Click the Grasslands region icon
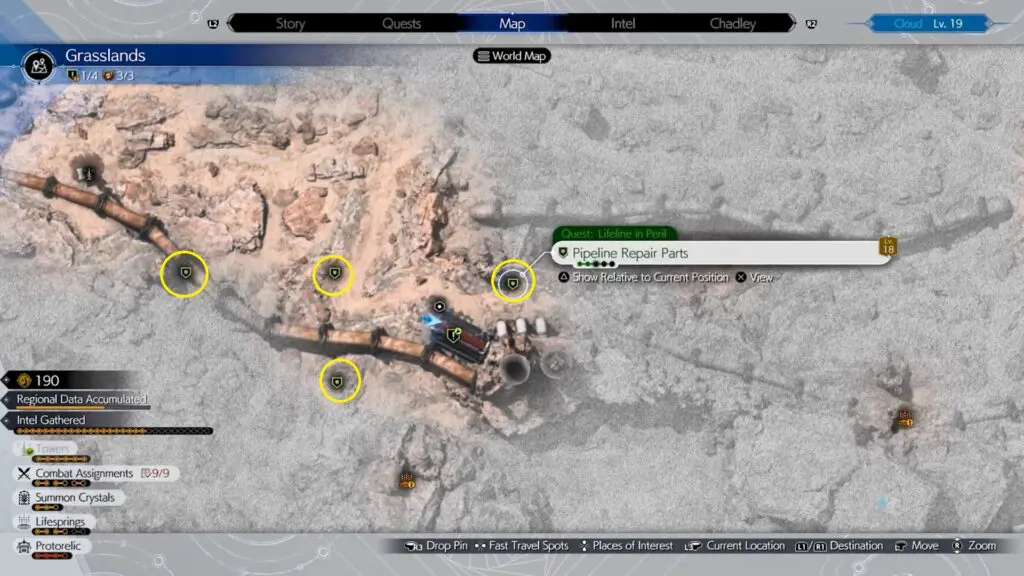Screen dimensions: 1024x576 click(x=38, y=65)
